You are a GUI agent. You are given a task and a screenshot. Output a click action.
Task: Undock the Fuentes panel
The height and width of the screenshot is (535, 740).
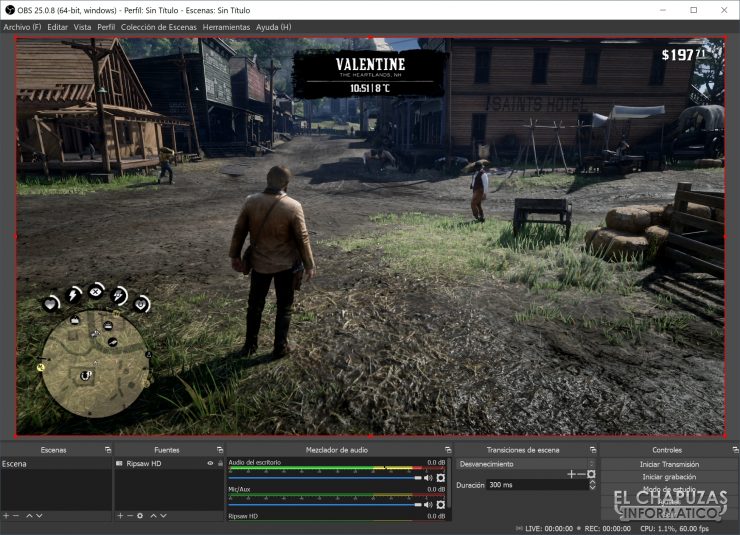[219, 450]
